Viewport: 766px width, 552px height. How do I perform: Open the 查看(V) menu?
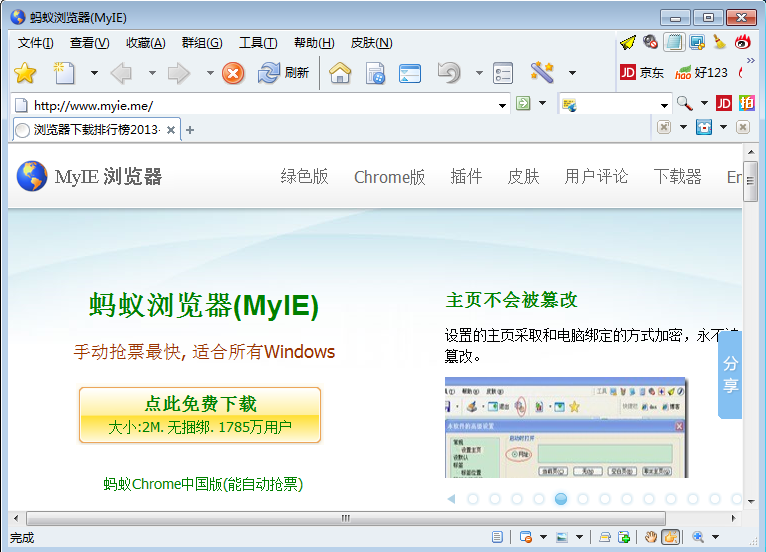[89, 43]
